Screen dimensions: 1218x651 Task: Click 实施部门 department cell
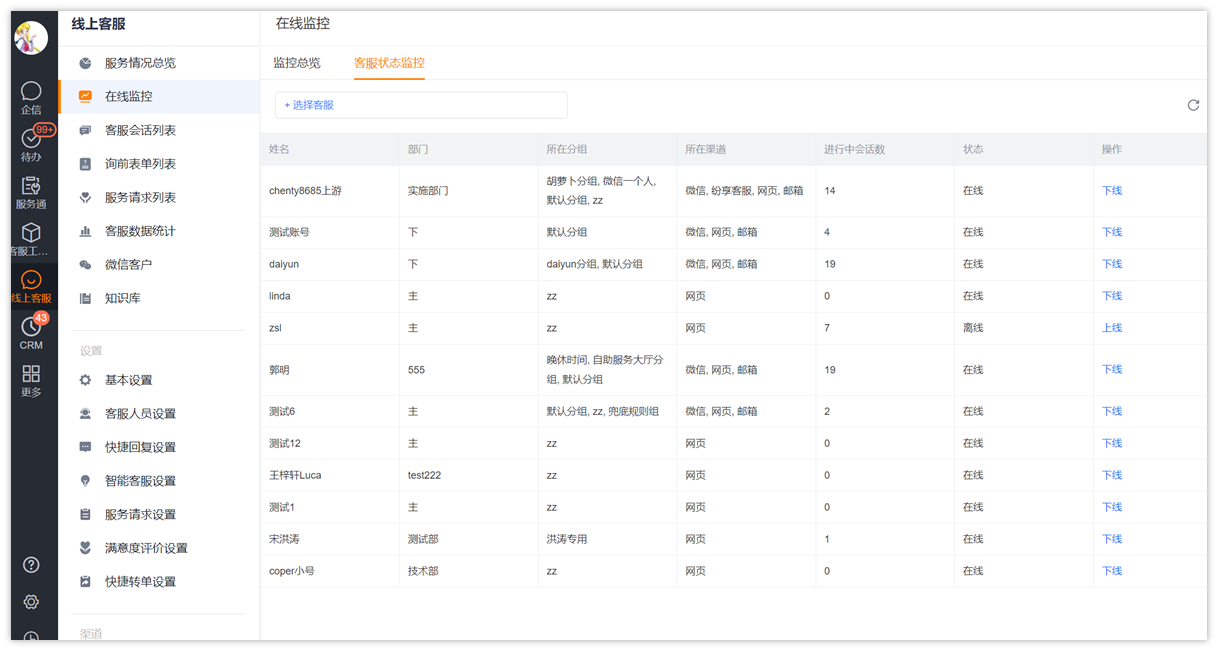428,191
